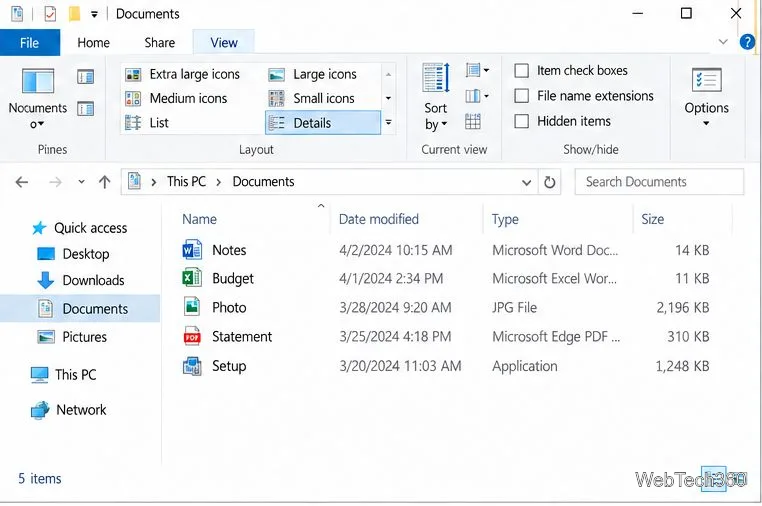Open the Sort by menu
The image size is (762, 506).
(435, 97)
